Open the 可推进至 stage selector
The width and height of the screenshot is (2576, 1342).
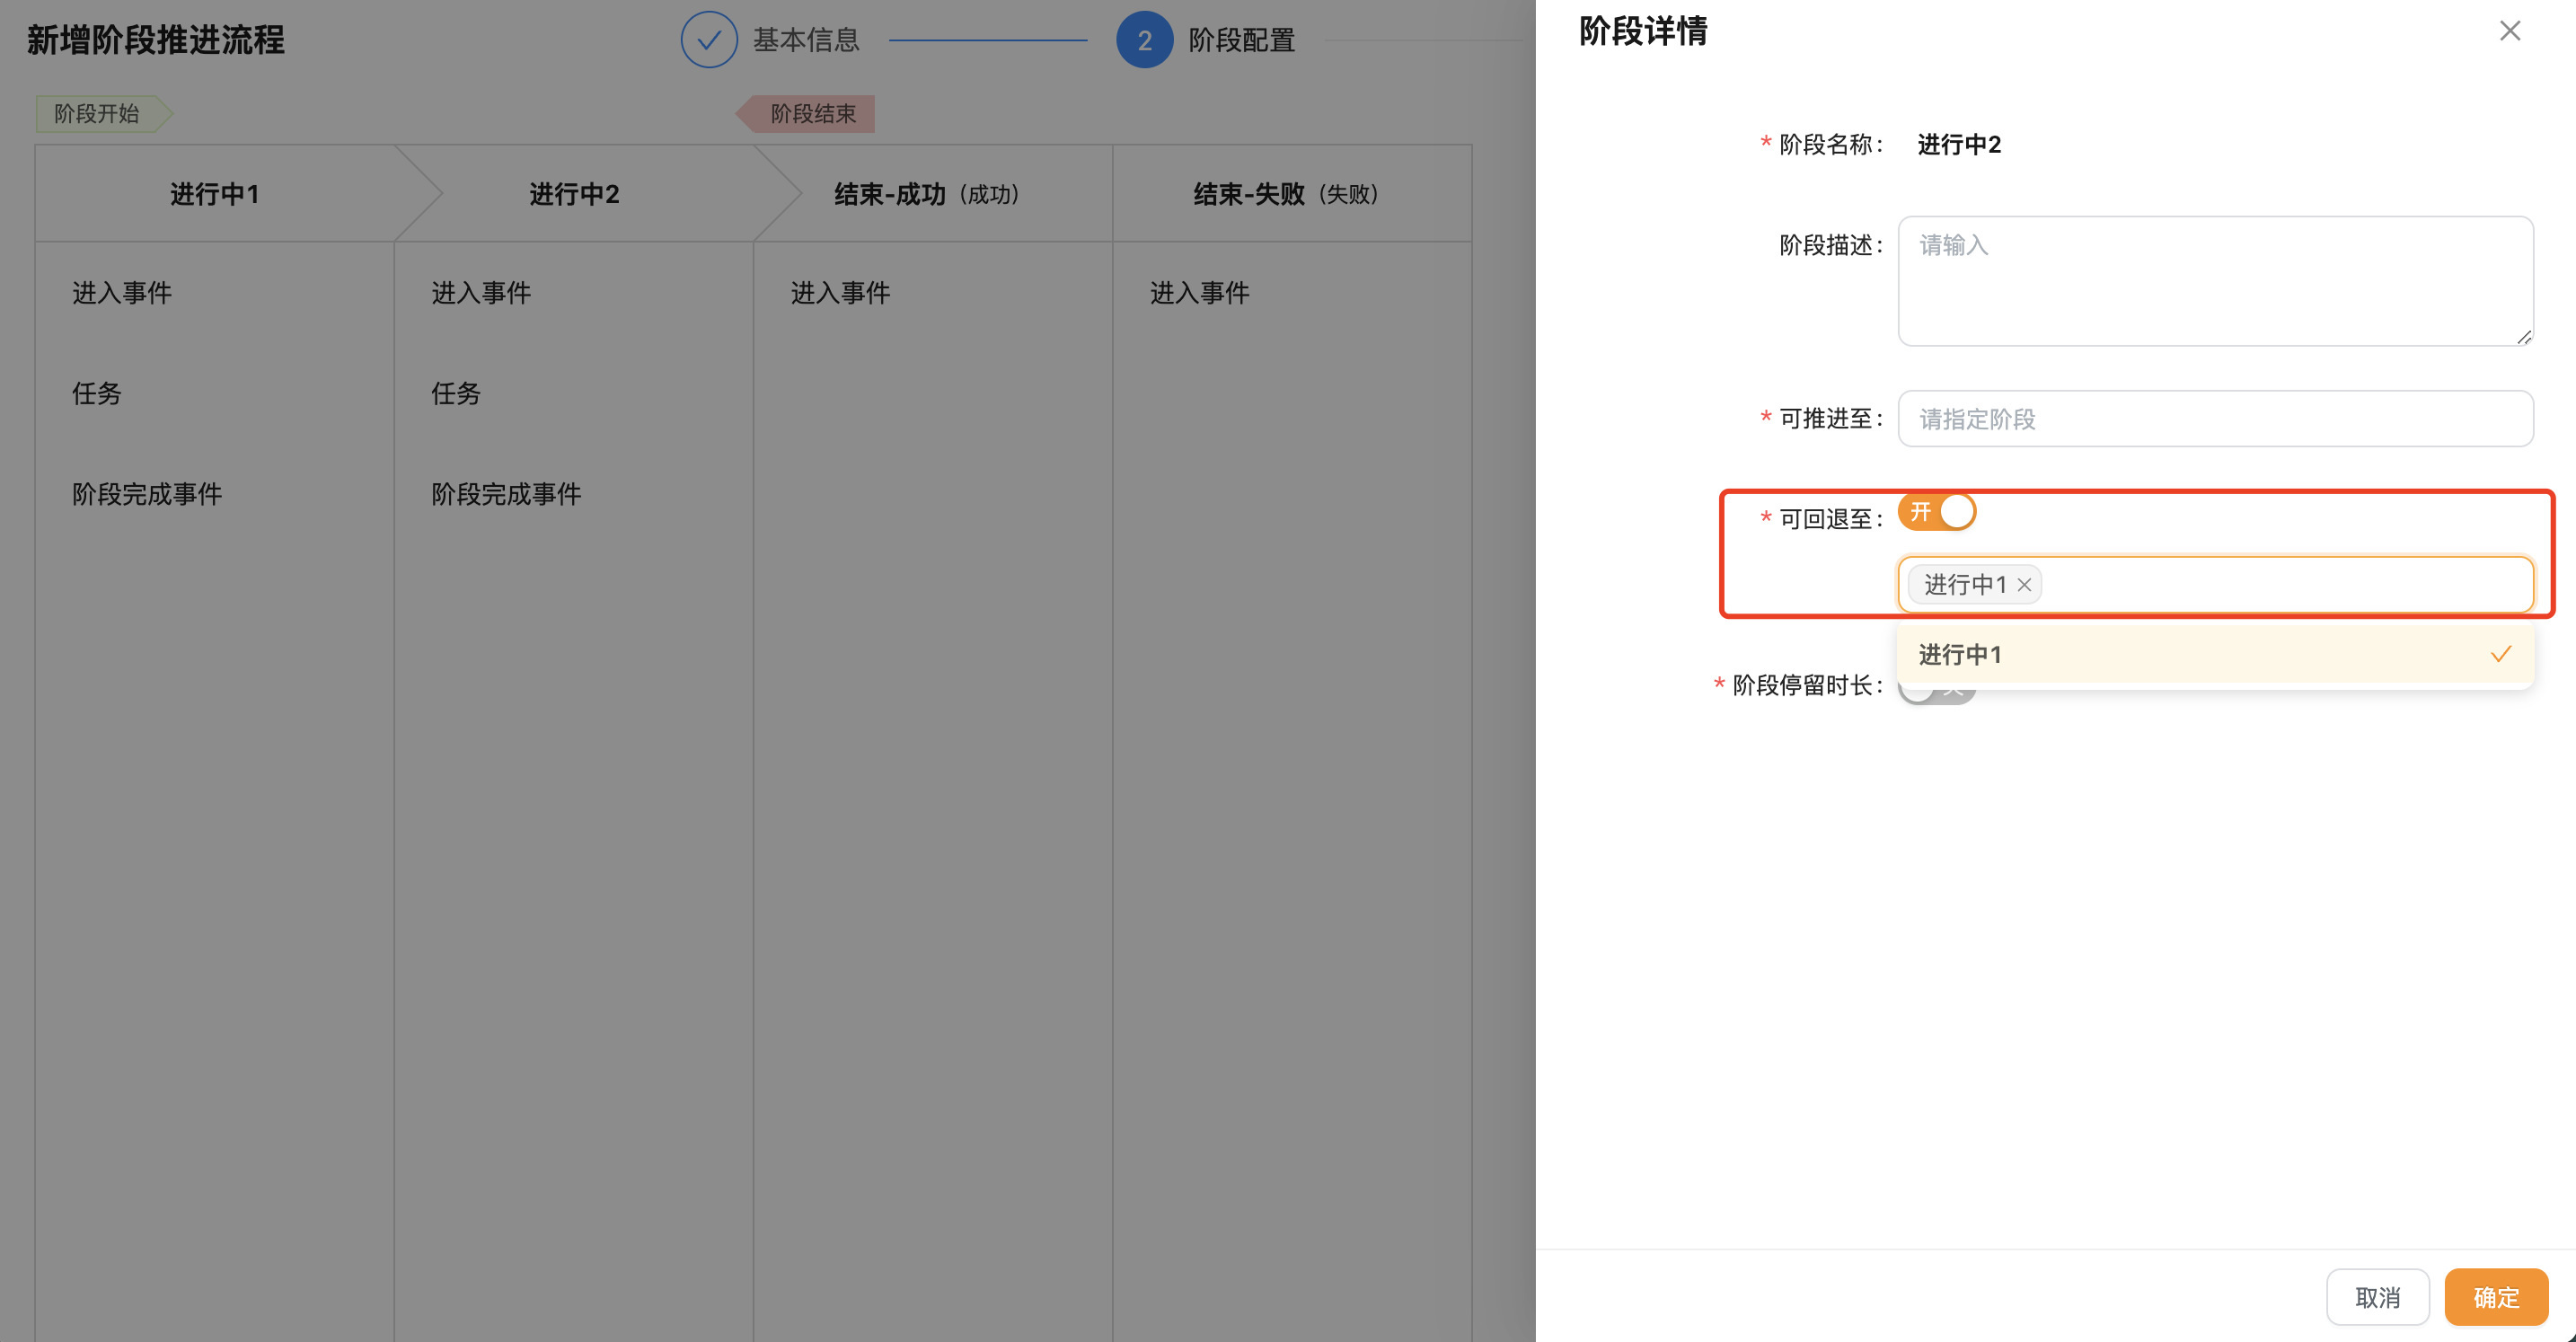click(2214, 419)
